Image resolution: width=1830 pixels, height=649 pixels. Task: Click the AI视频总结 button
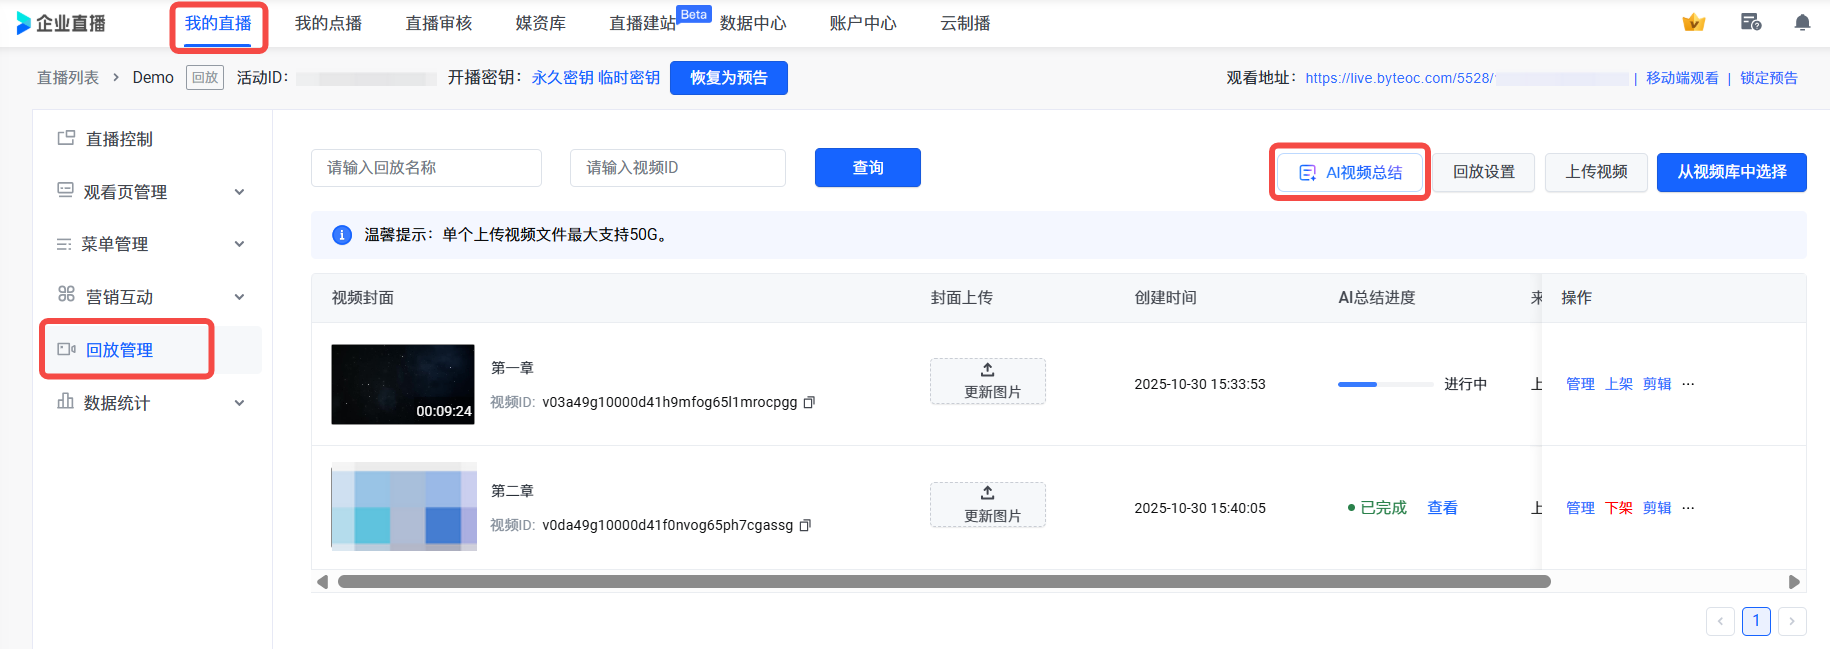[x=1350, y=172]
